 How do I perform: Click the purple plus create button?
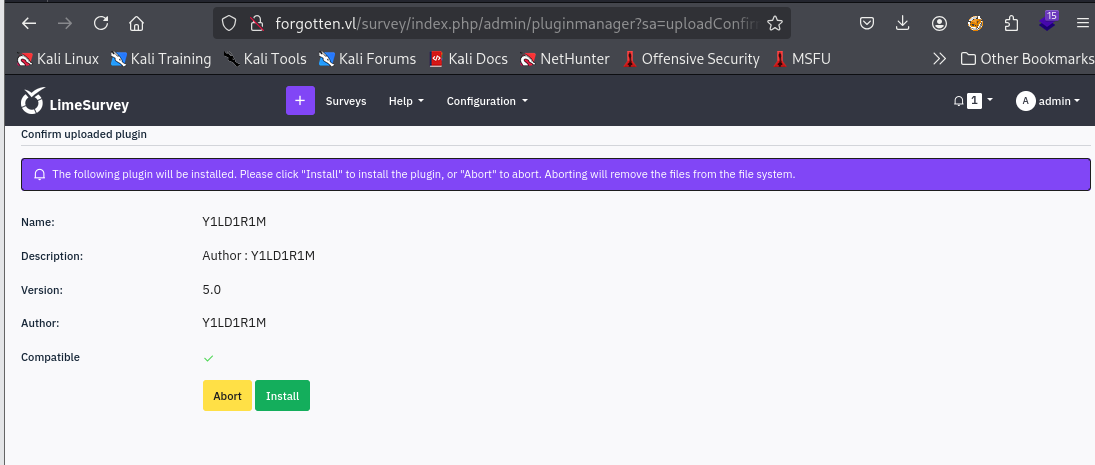300,101
